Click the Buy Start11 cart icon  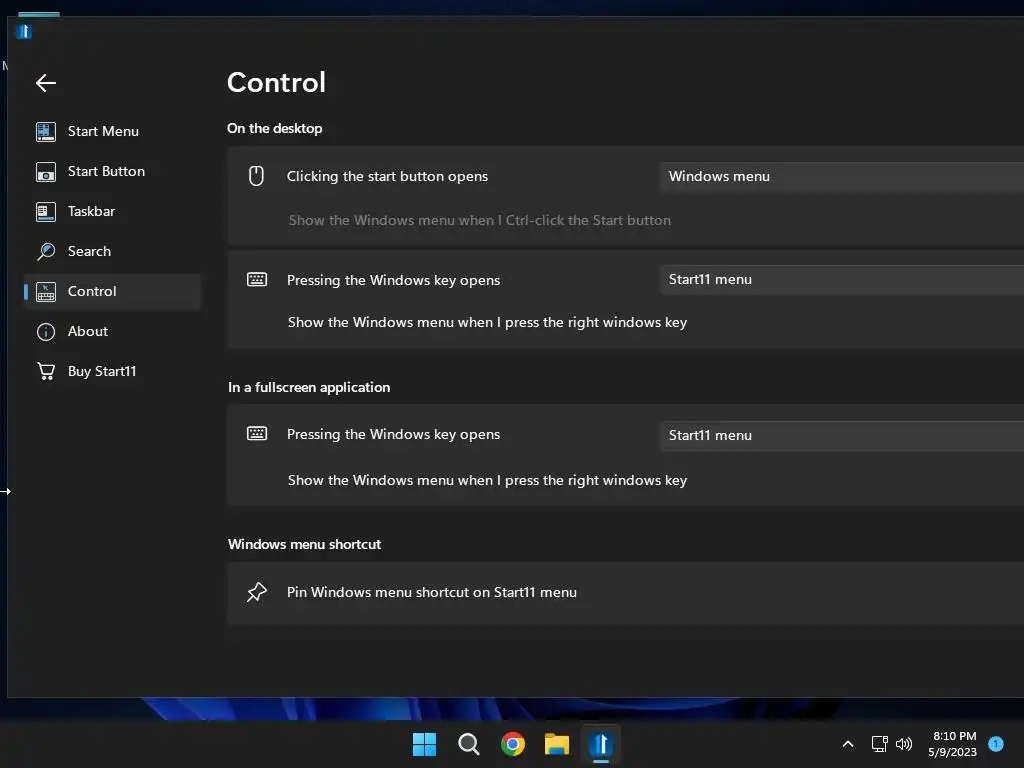(x=46, y=372)
